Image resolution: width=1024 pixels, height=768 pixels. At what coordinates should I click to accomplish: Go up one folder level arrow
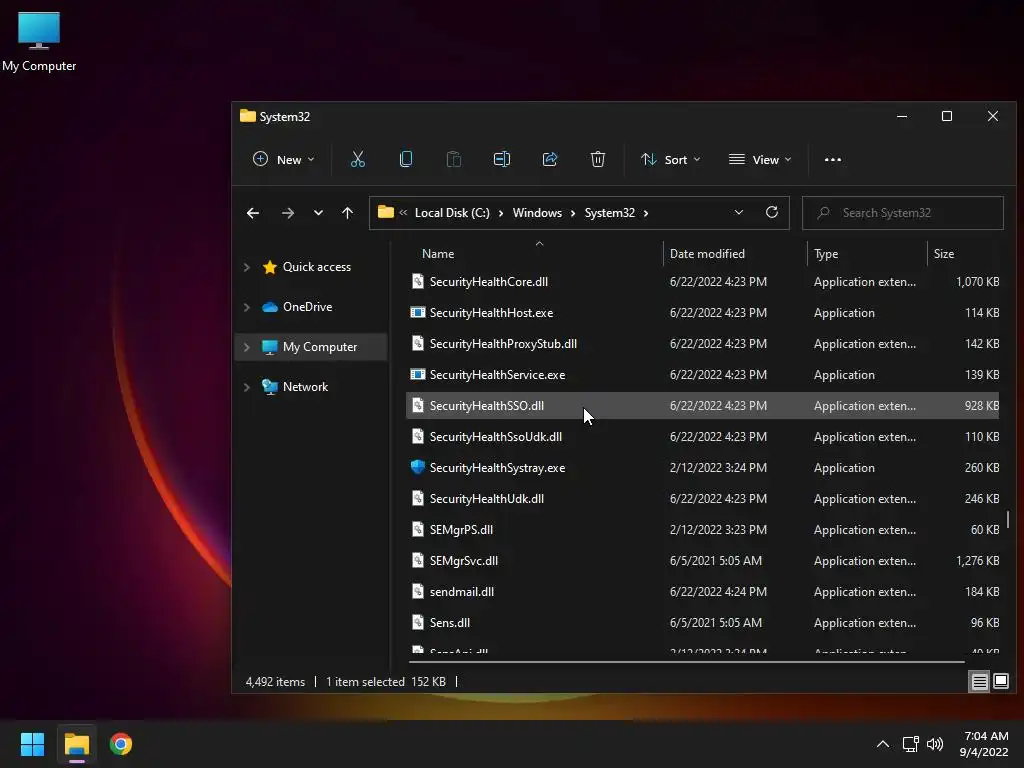coord(347,213)
